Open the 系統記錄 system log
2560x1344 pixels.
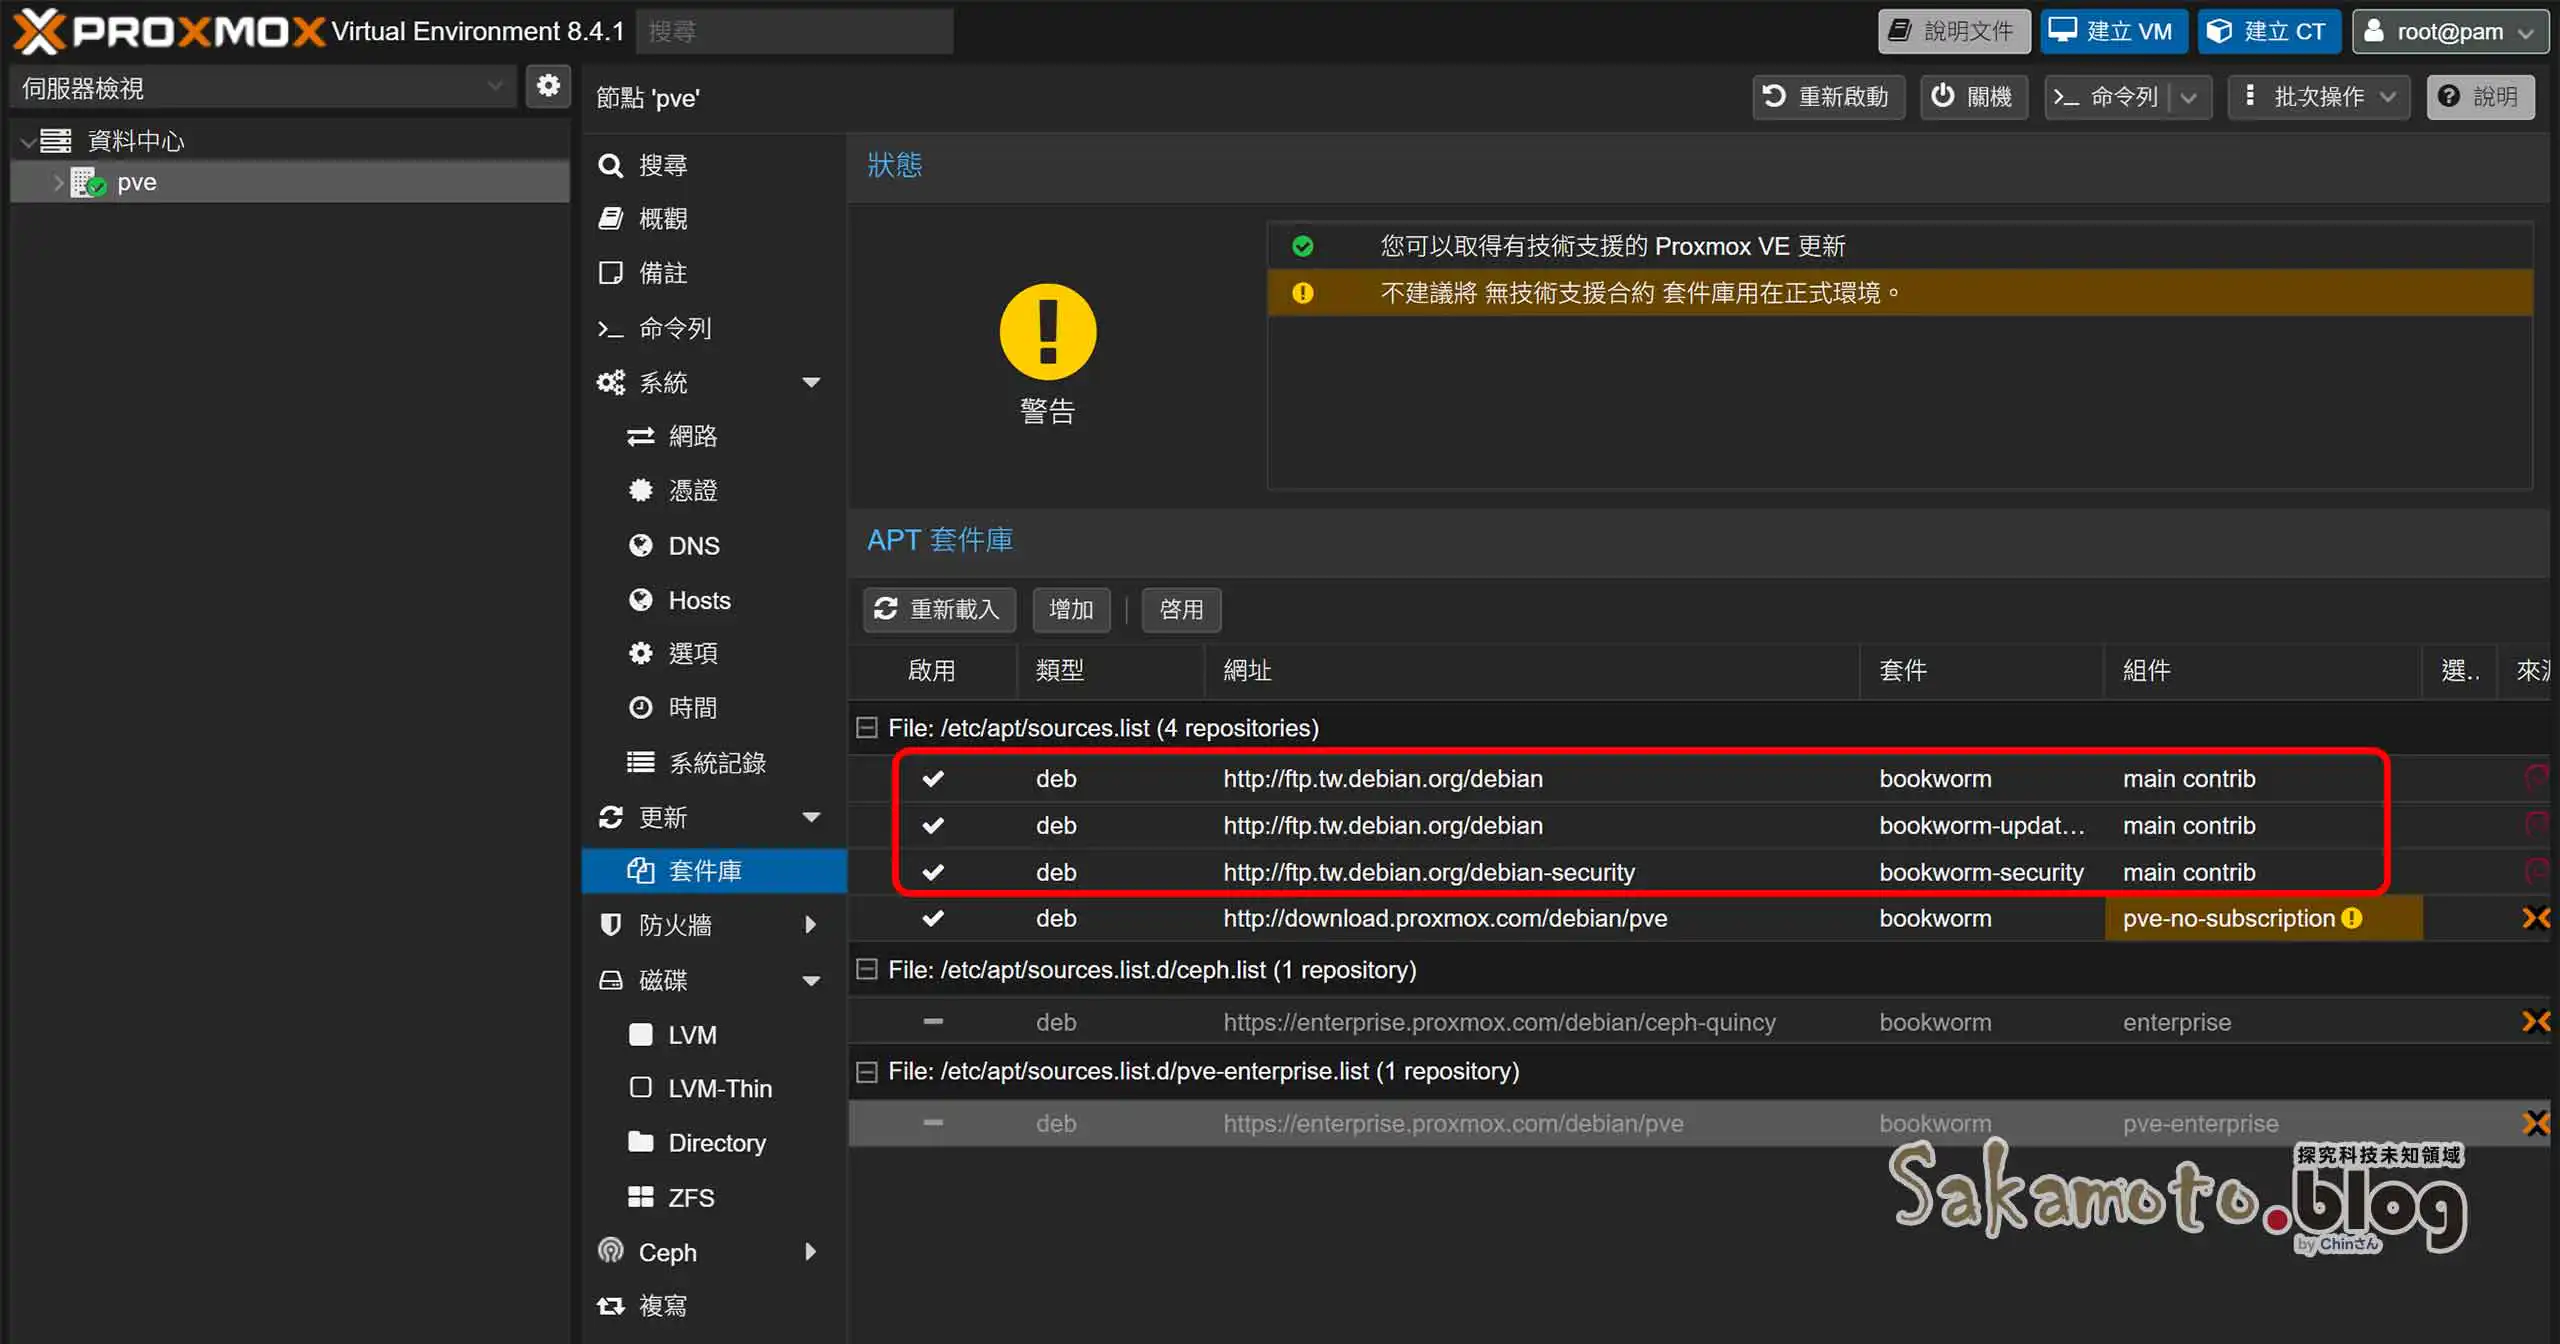641,762
